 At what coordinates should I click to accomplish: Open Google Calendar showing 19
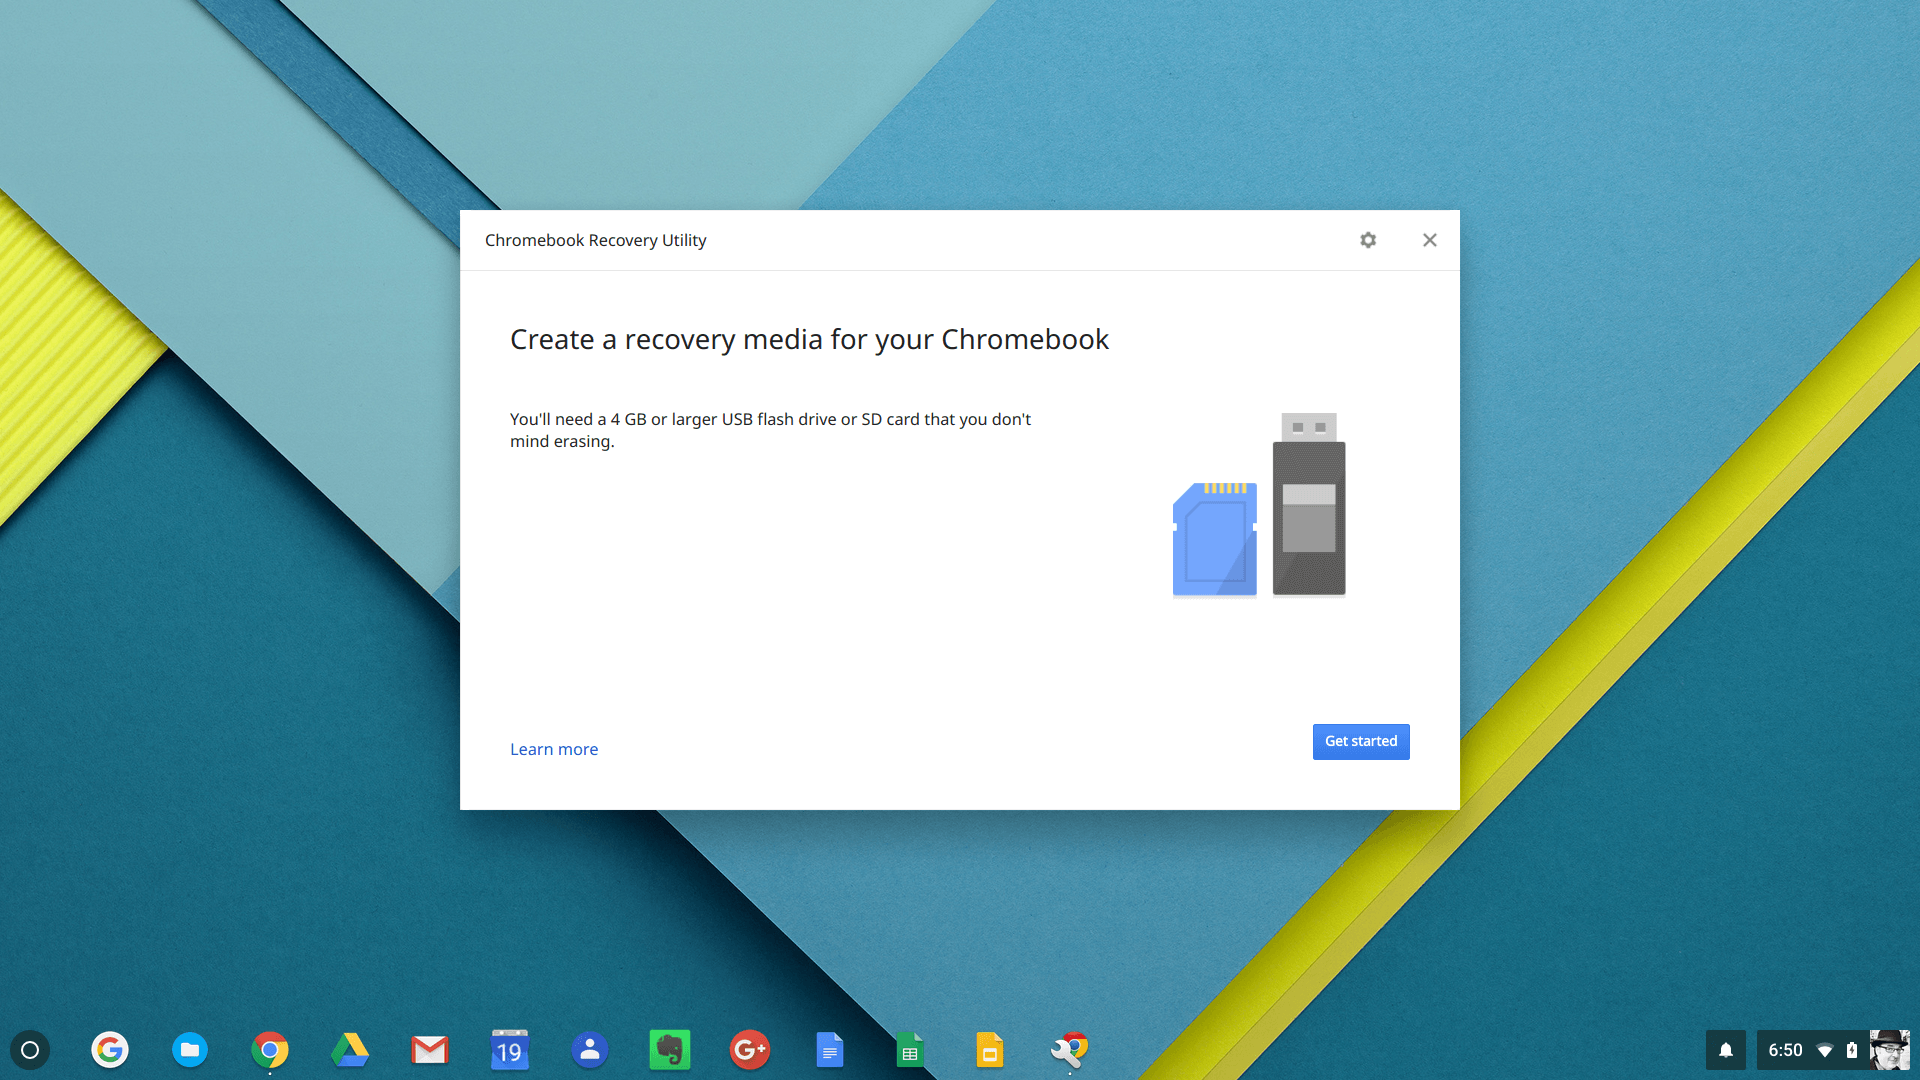point(510,1050)
